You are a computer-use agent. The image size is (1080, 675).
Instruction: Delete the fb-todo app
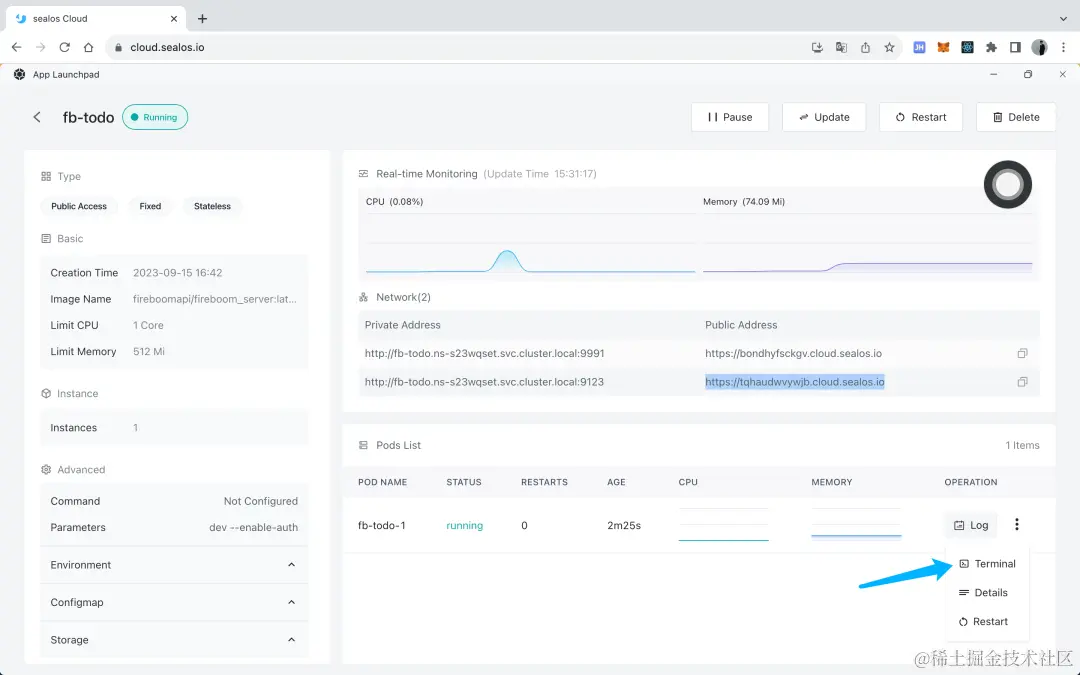tap(1016, 117)
